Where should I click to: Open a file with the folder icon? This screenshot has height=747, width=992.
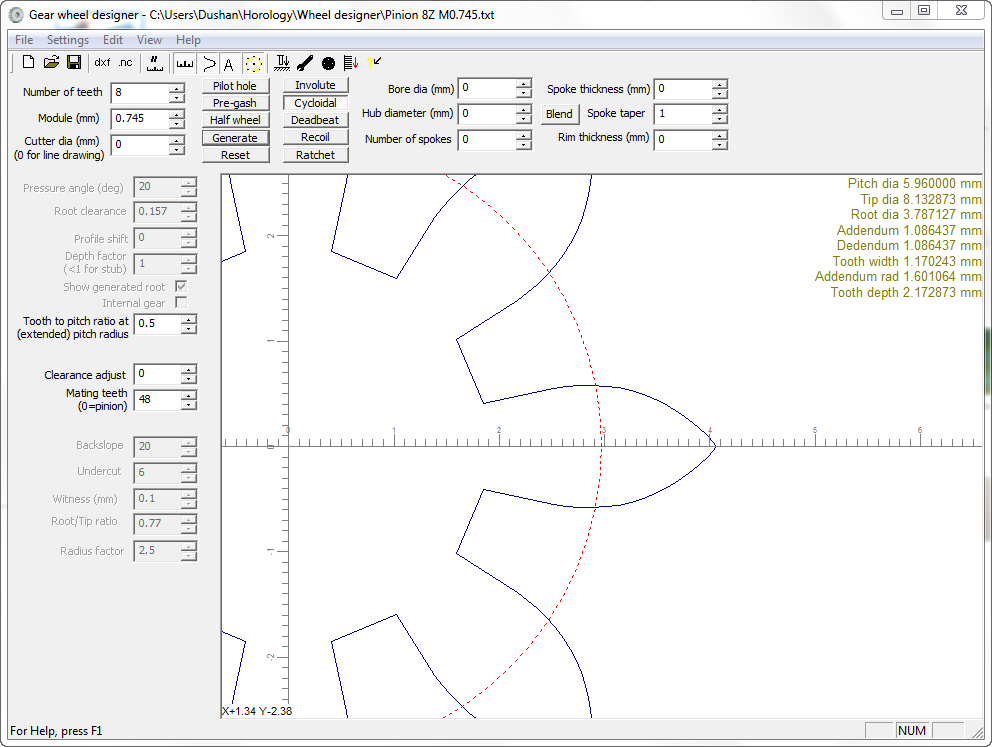point(51,63)
